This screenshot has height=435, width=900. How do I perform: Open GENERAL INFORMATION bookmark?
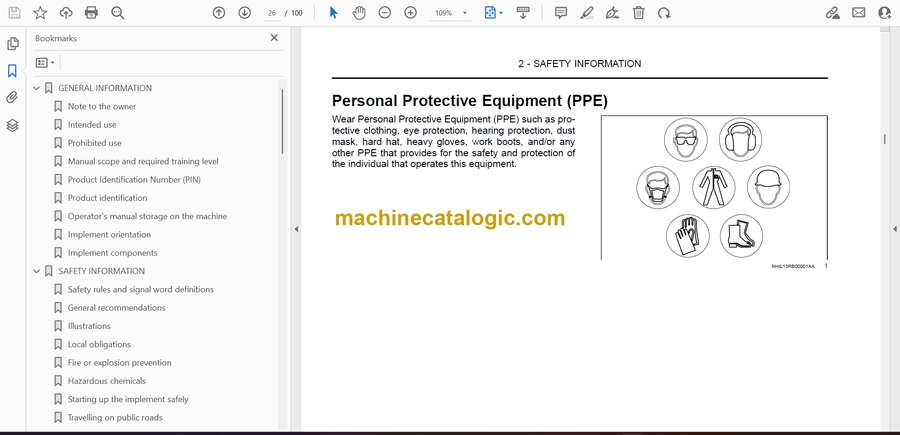pyautogui.click(x=105, y=88)
